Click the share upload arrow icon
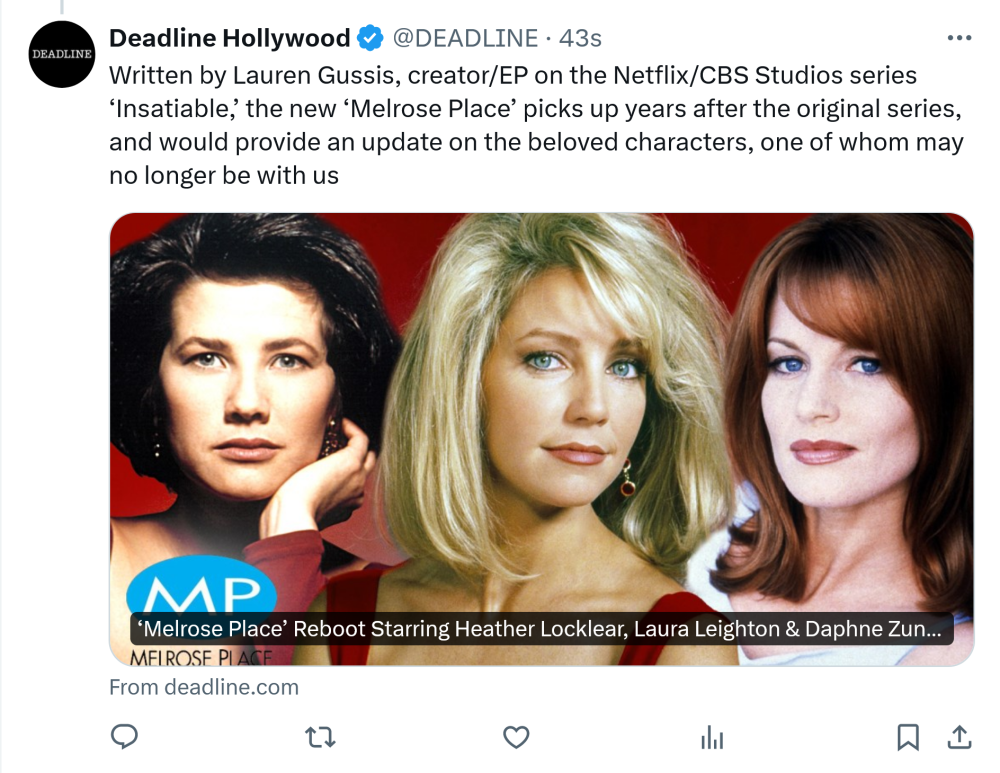Viewport: 1000px width, 773px height. 959,737
